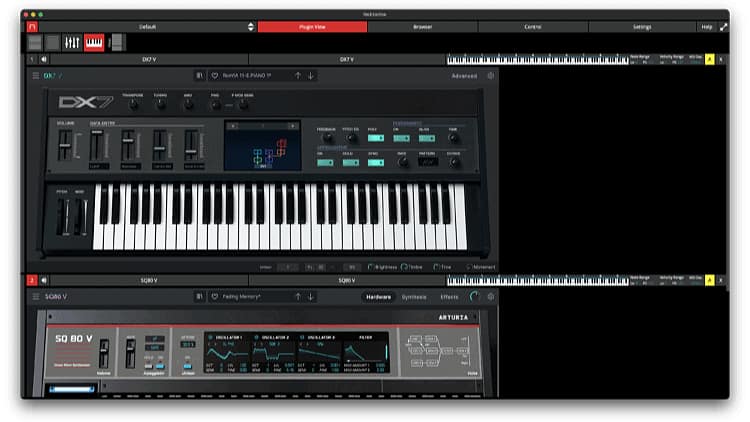Switch to the Browser tab

tap(423, 27)
